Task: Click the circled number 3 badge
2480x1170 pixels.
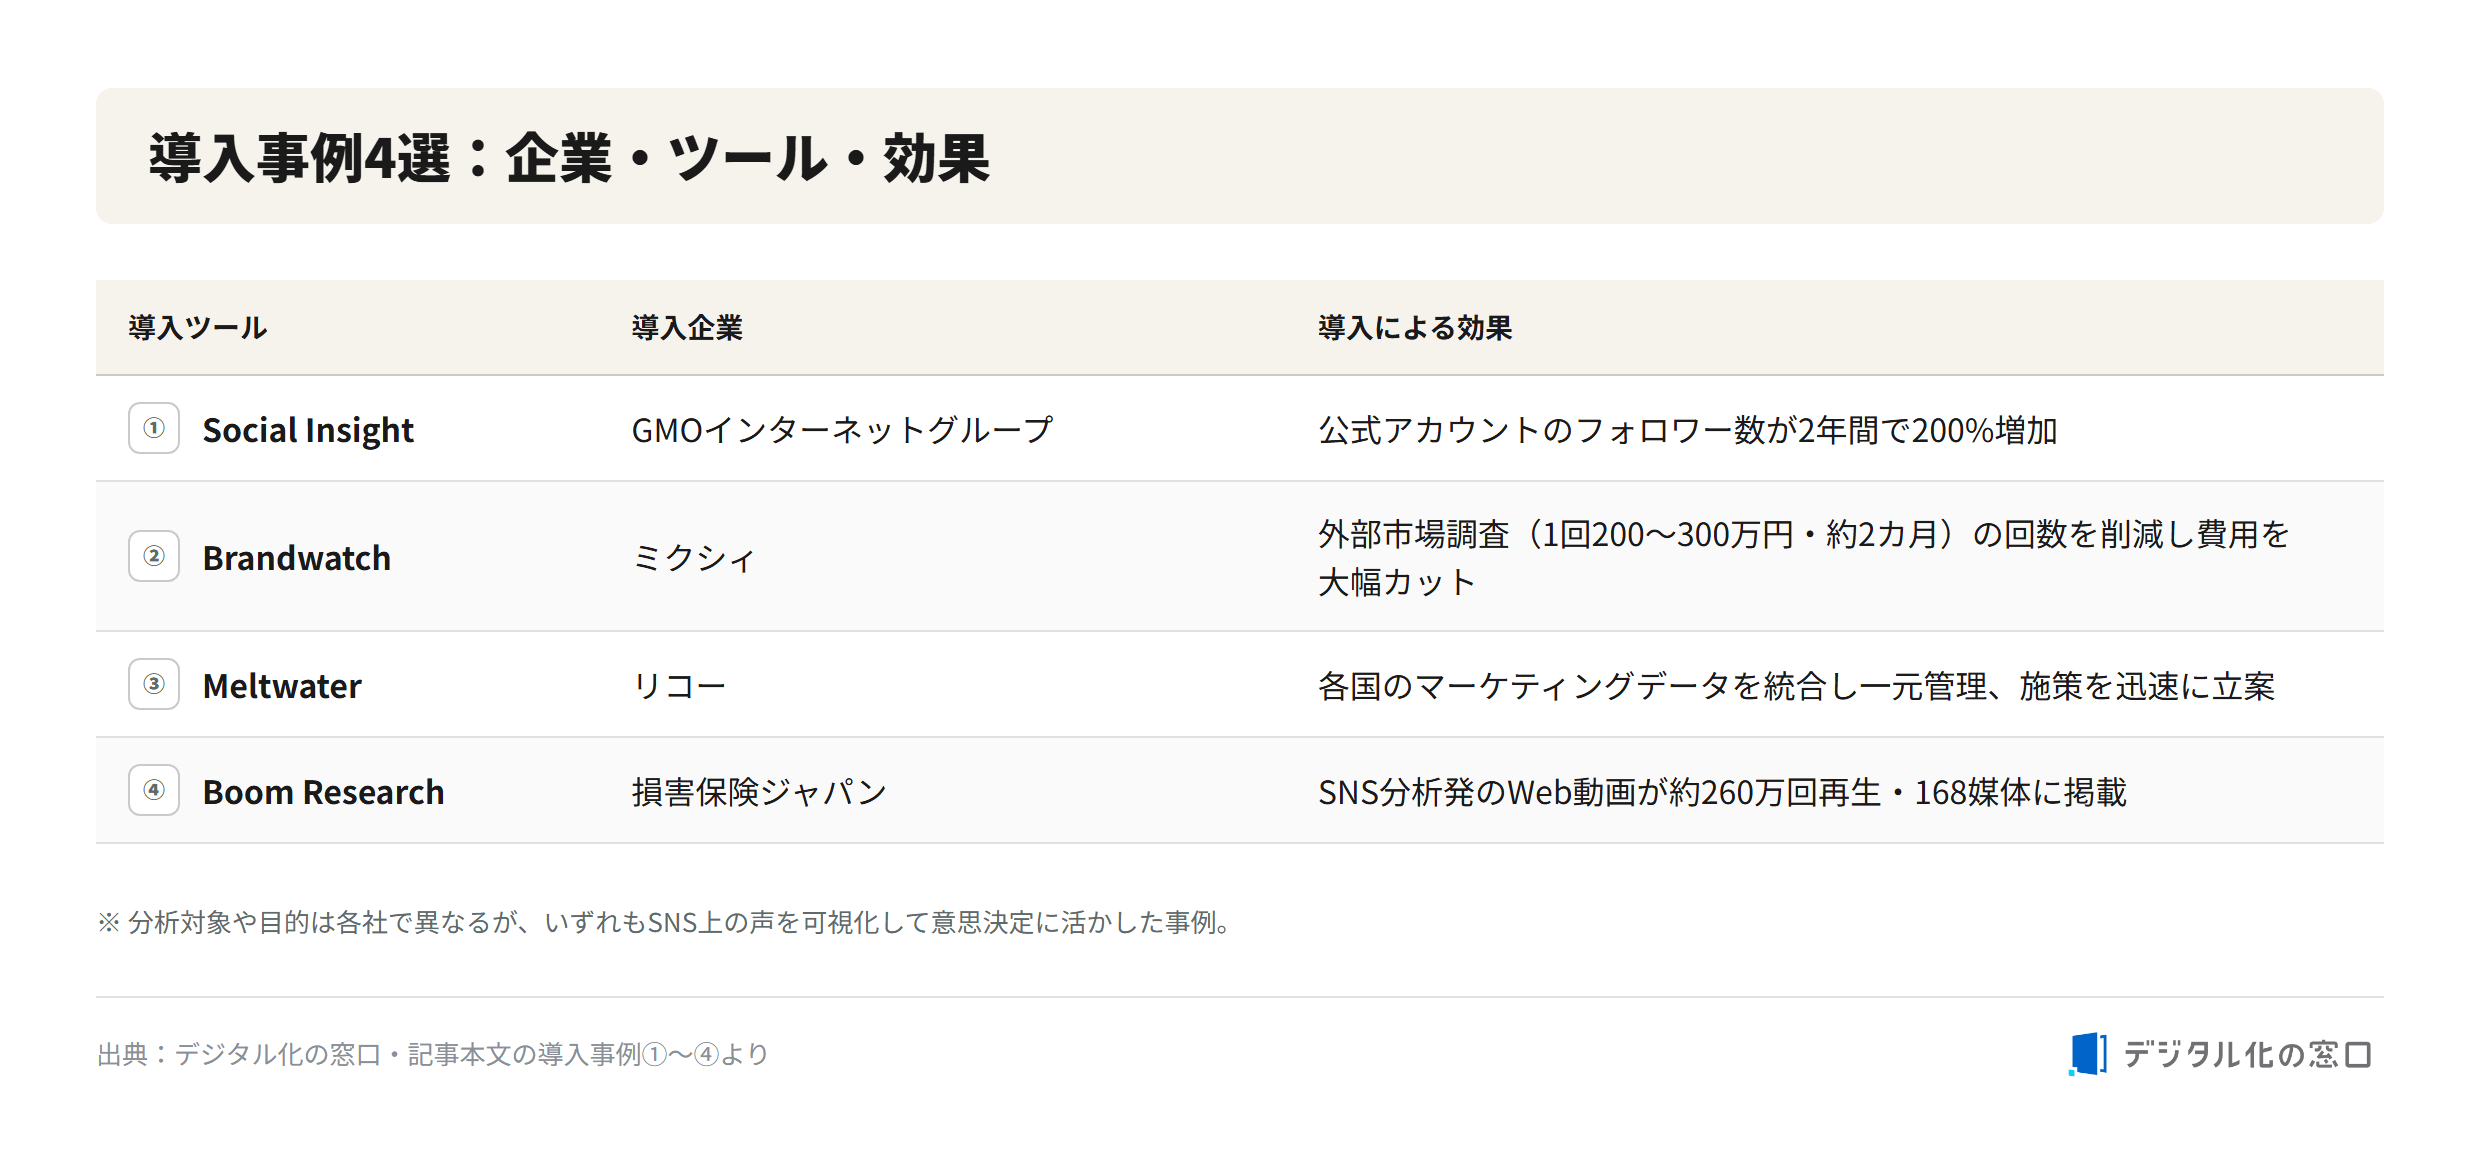Action: [154, 684]
